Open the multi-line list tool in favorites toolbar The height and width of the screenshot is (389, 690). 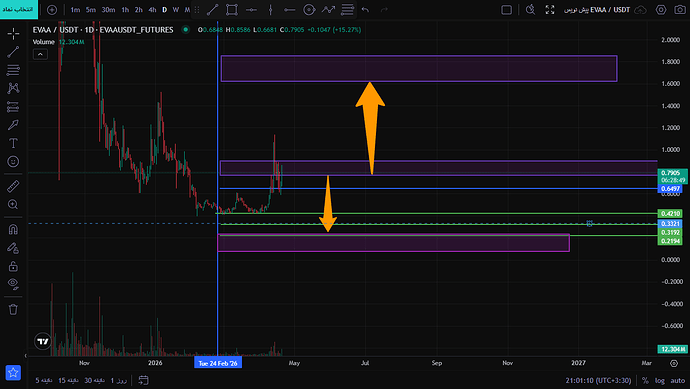coord(347,10)
